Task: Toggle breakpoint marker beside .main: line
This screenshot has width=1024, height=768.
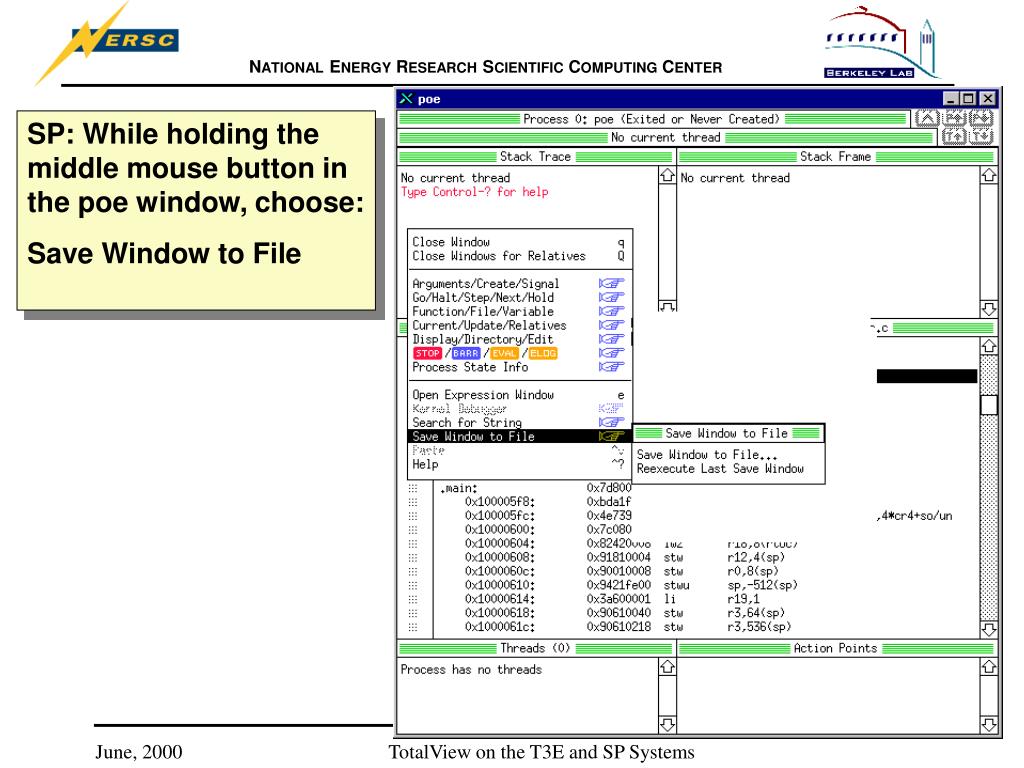Action: coord(413,488)
